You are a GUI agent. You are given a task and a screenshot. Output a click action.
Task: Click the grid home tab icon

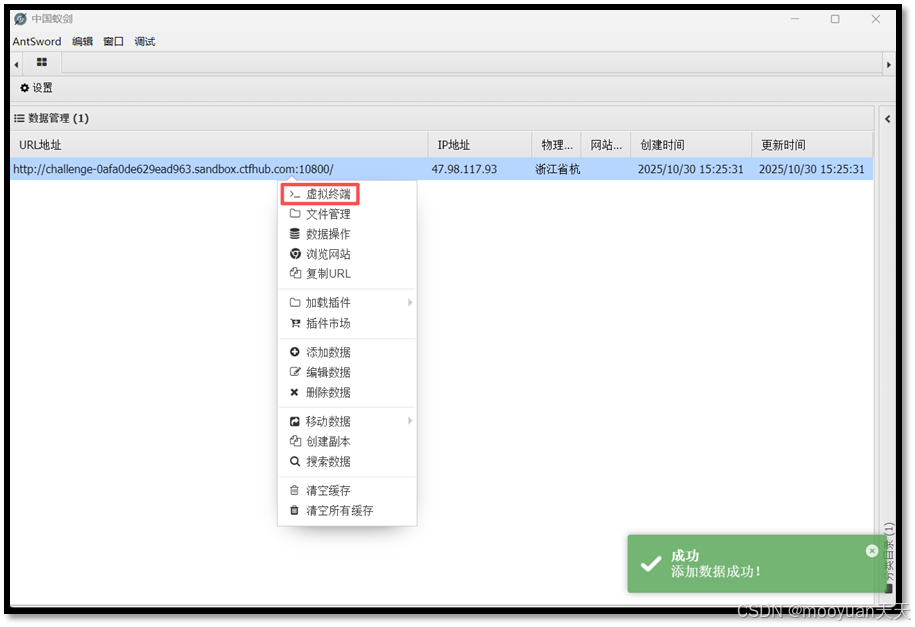tap(41, 62)
